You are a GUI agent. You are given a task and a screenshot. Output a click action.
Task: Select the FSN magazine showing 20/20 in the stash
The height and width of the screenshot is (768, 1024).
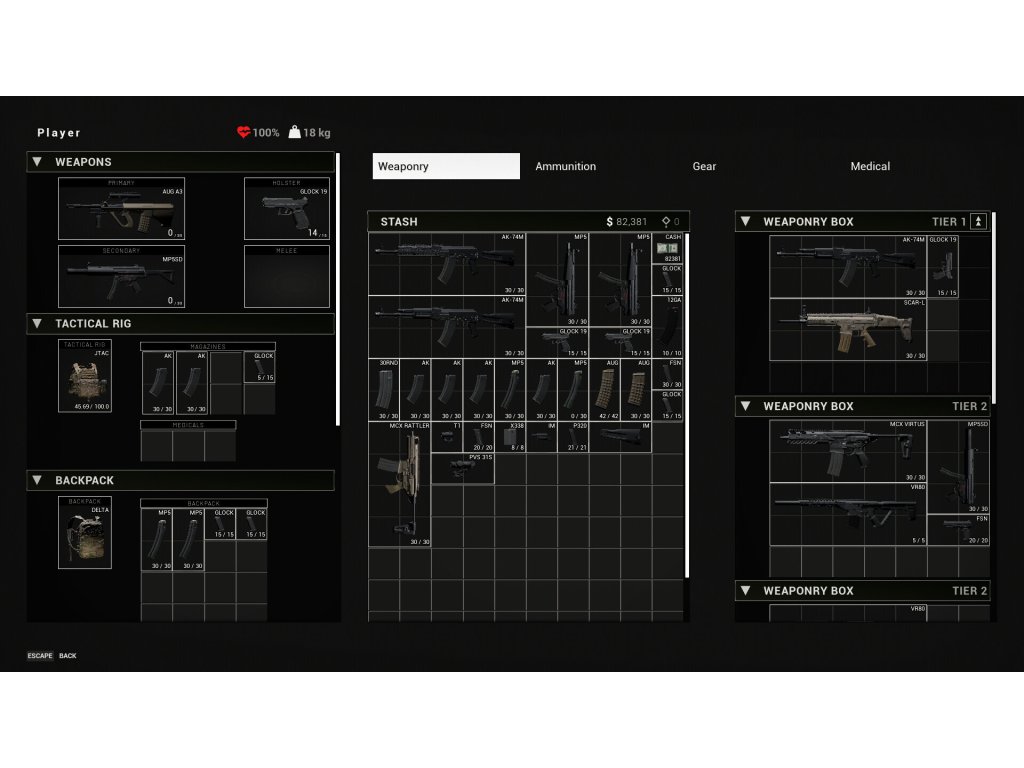click(x=479, y=436)
